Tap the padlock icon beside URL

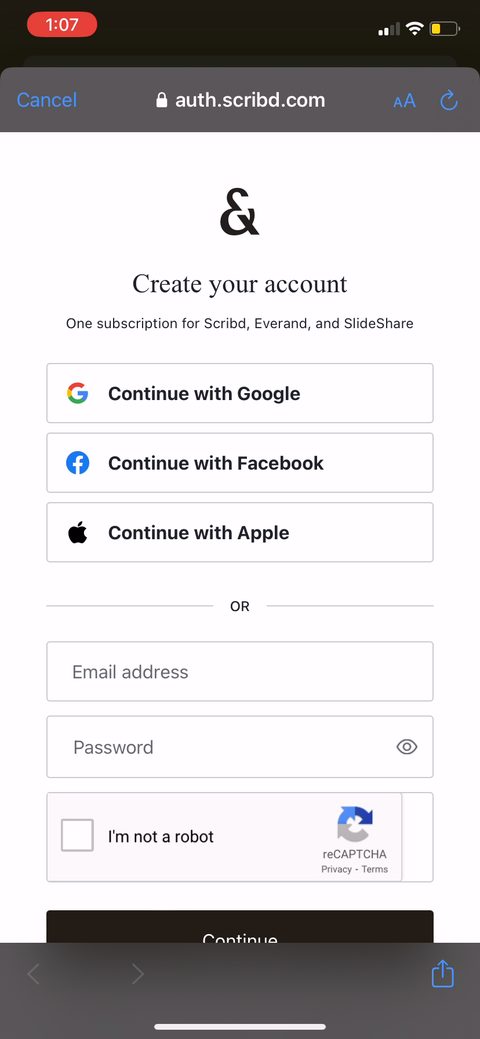[x=161, y=100]
